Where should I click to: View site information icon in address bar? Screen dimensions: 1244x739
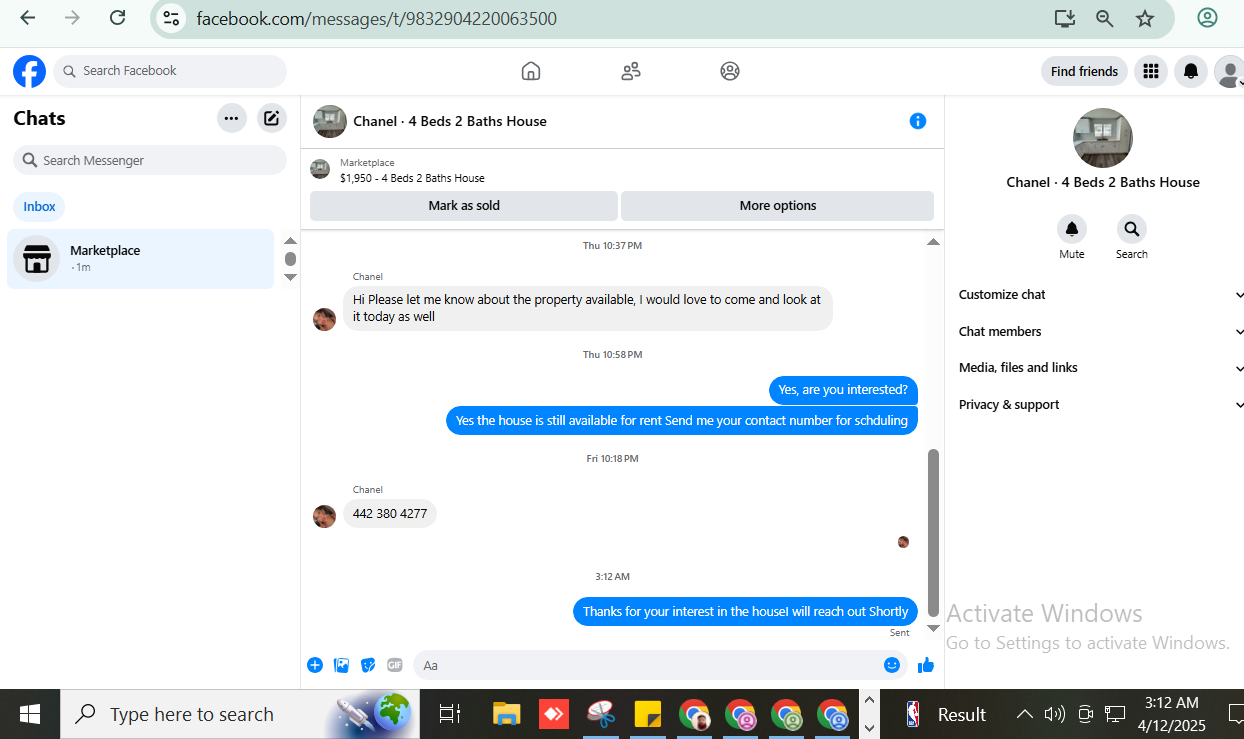tap(171, 18)
